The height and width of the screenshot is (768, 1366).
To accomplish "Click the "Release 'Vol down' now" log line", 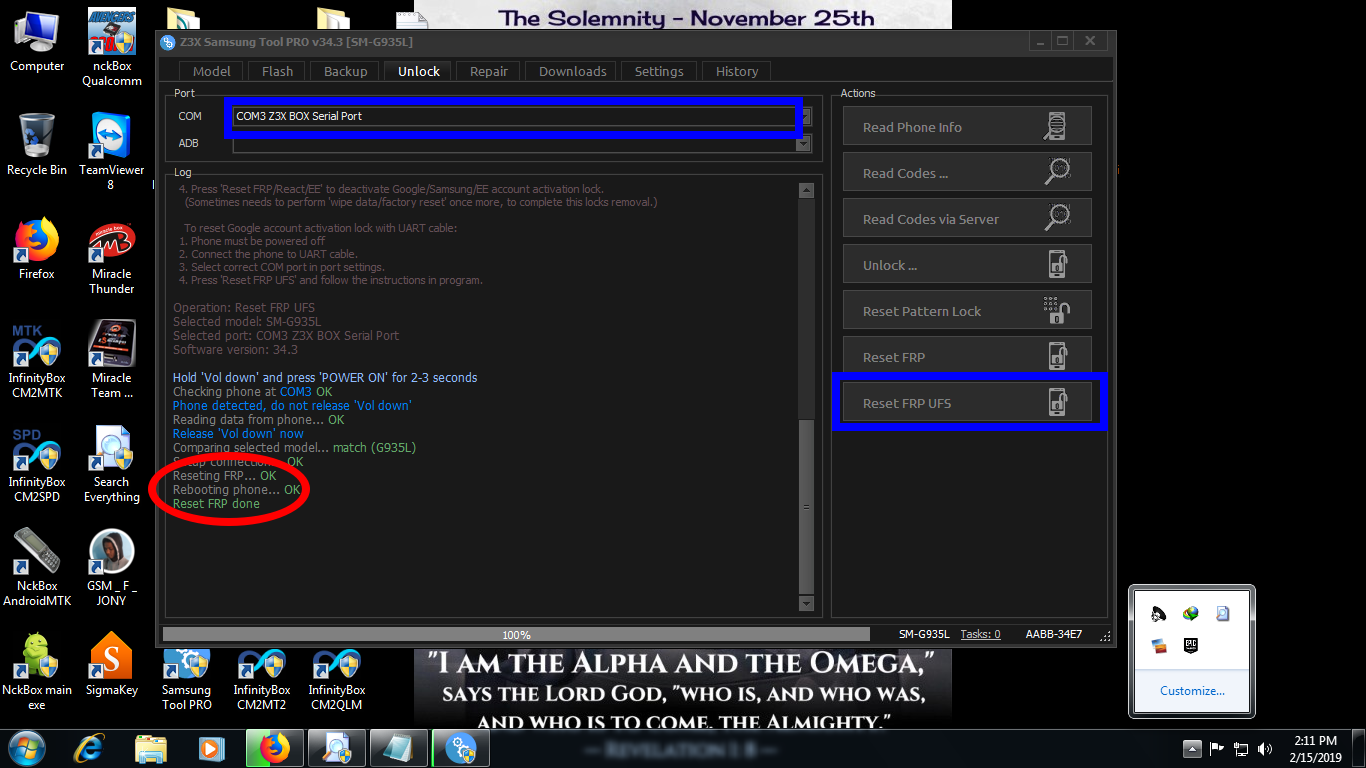I will pyautogui.click(x=238, y=434).
